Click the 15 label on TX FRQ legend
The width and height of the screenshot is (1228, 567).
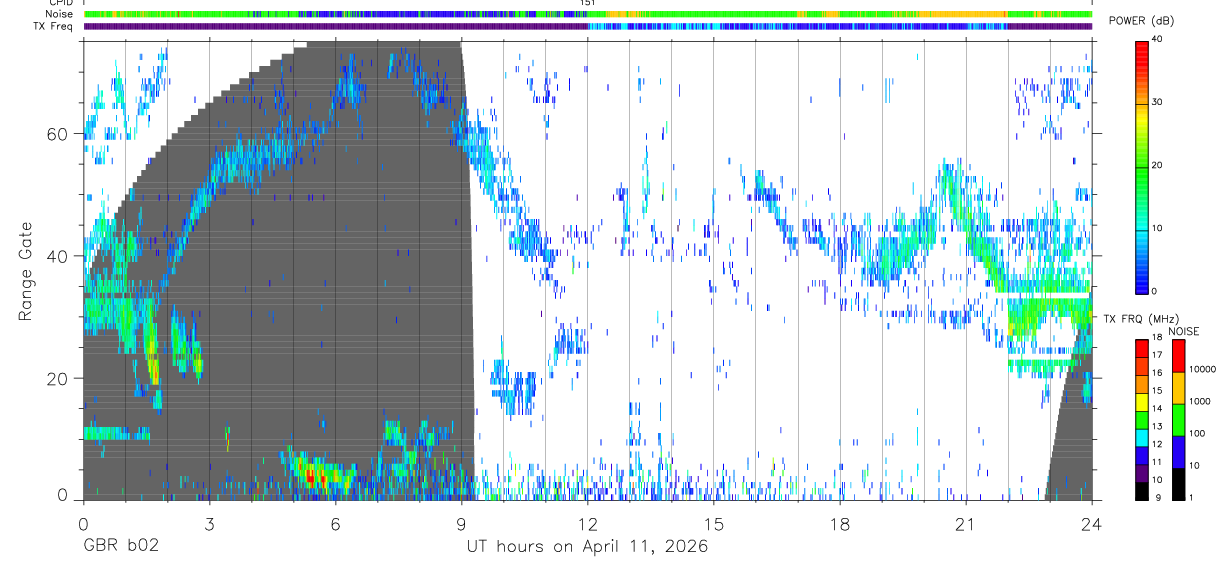1157,390
